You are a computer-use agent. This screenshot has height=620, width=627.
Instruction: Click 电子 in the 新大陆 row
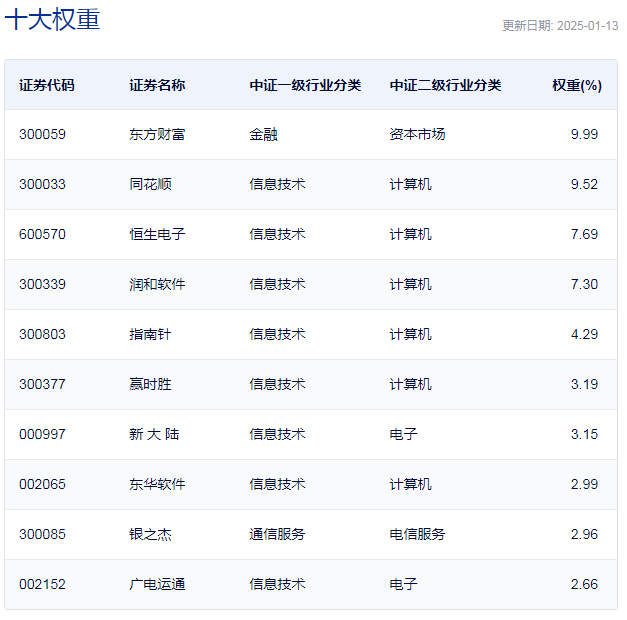pyautogui.click(x=403, y=434)
